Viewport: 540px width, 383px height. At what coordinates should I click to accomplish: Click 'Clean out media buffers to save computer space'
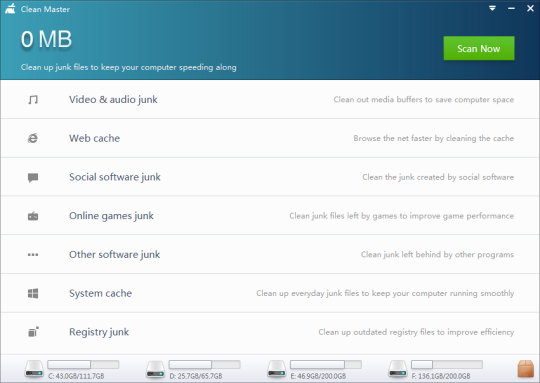click(424, 100)
